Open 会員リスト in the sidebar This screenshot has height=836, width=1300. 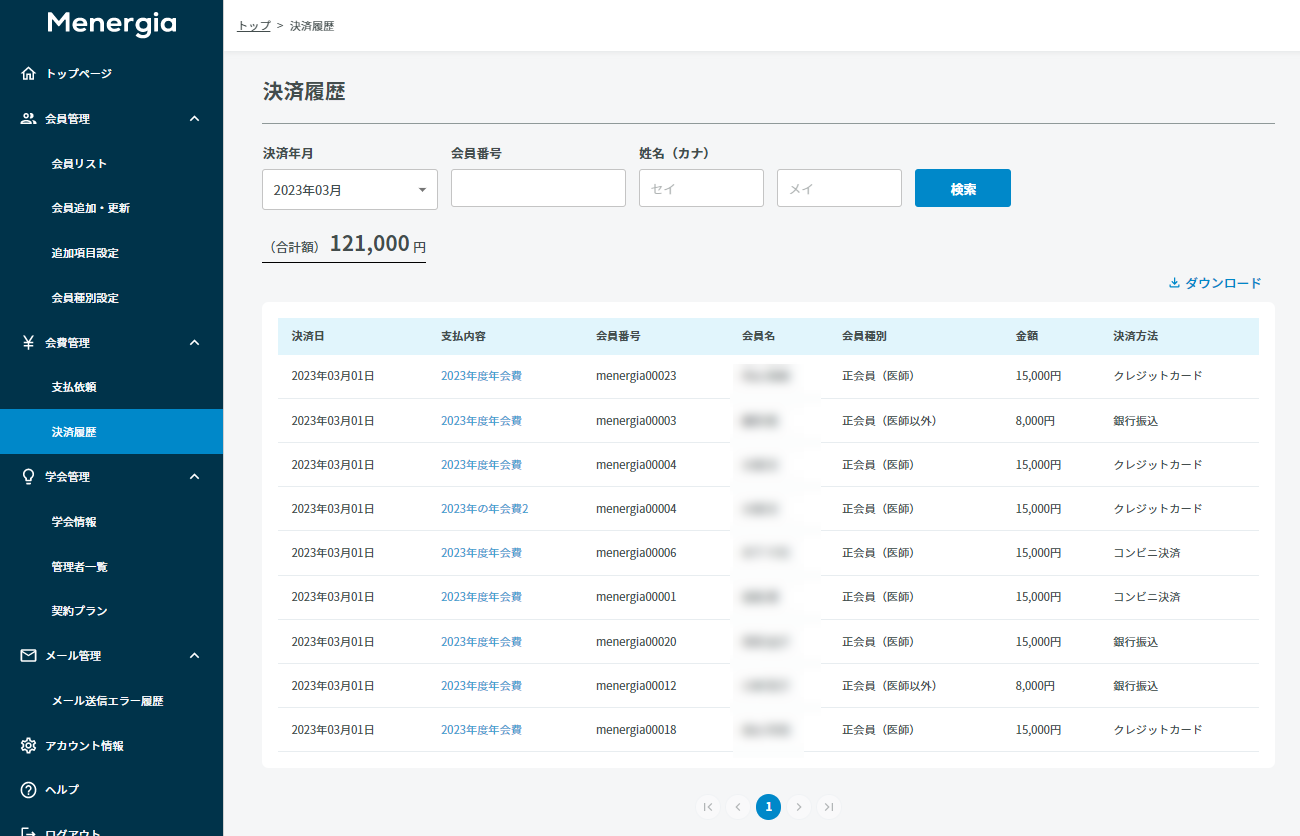[79, 163]
